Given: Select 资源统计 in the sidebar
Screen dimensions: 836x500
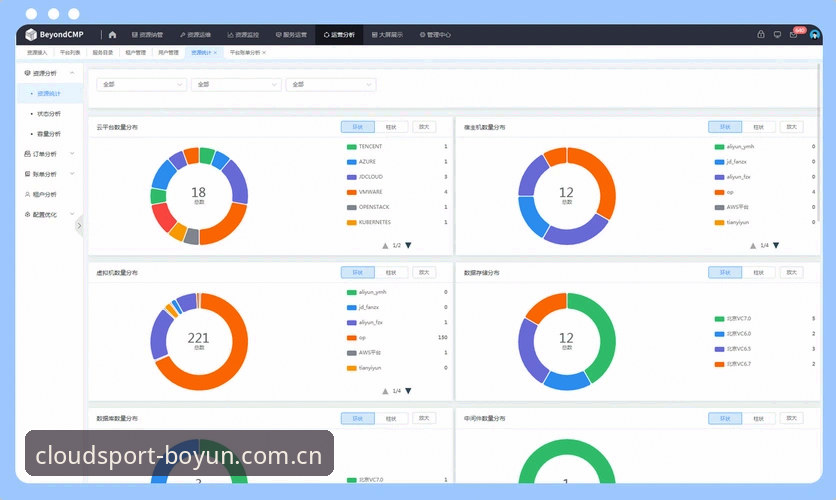Looking at the screenshot, I should click(x=49, y=93).
